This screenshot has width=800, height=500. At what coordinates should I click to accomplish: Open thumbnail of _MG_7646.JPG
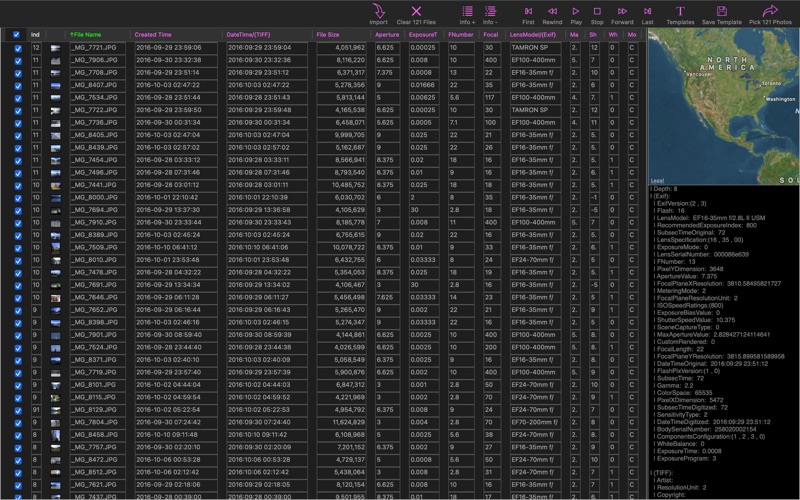pos(56,298)
